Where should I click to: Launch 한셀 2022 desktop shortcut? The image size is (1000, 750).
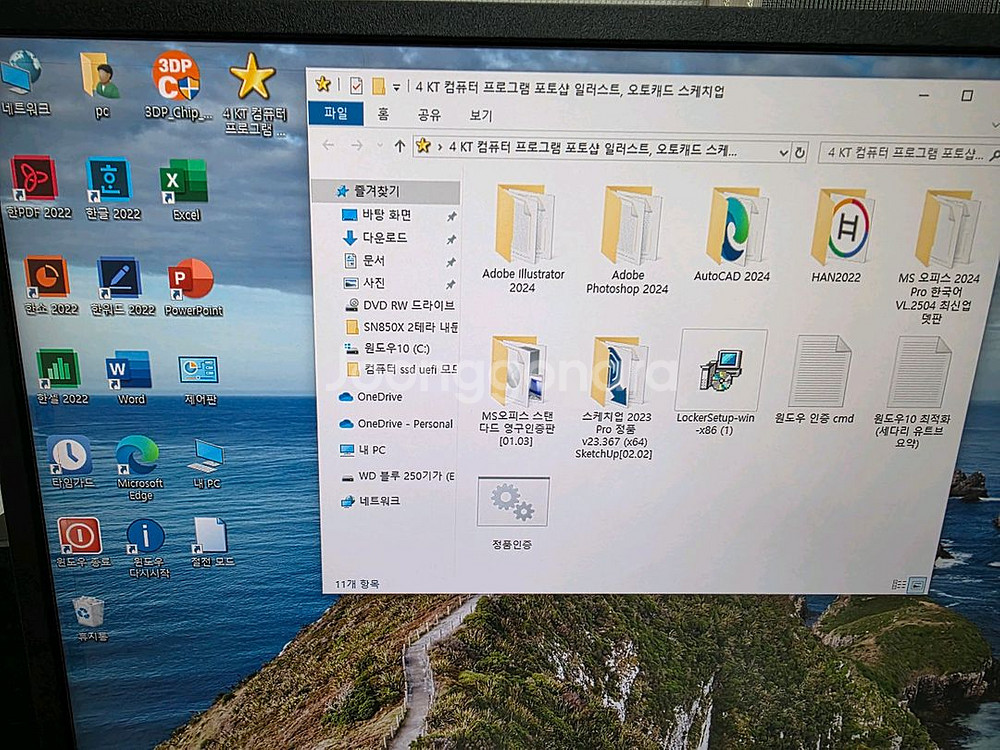coord(61,377)
